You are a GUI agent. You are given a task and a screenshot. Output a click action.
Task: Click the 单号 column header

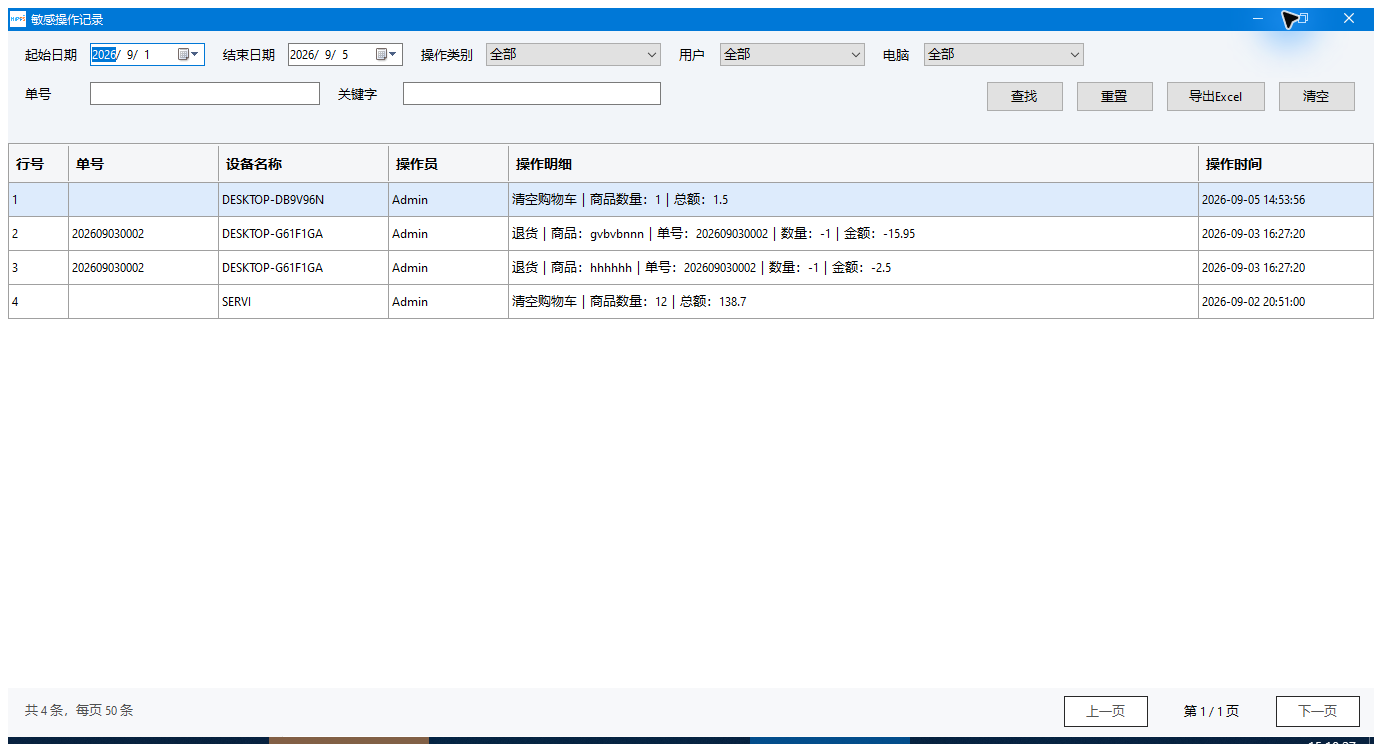click(144, 164)
